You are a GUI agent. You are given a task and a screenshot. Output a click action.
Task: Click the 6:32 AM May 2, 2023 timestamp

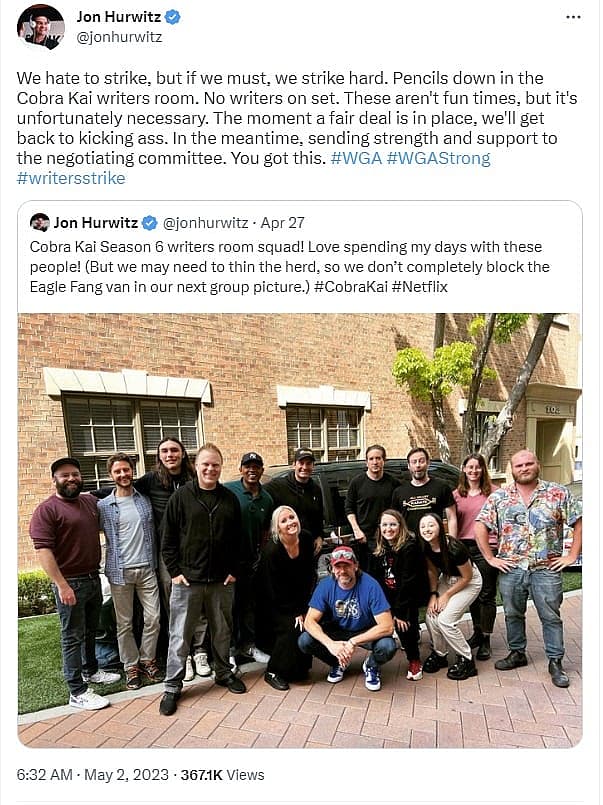pos(92,775)
